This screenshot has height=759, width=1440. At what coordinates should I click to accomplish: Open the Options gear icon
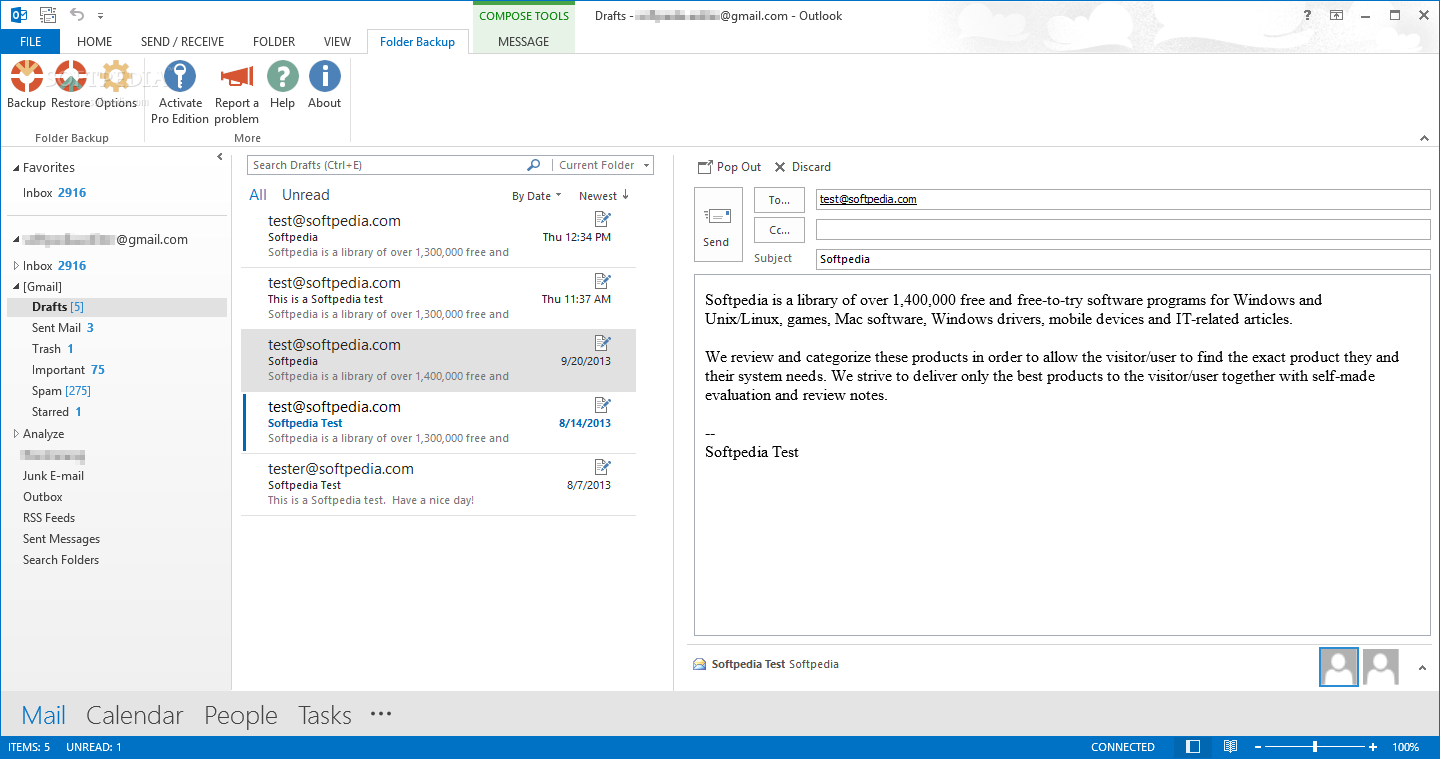tap(116, 76)
